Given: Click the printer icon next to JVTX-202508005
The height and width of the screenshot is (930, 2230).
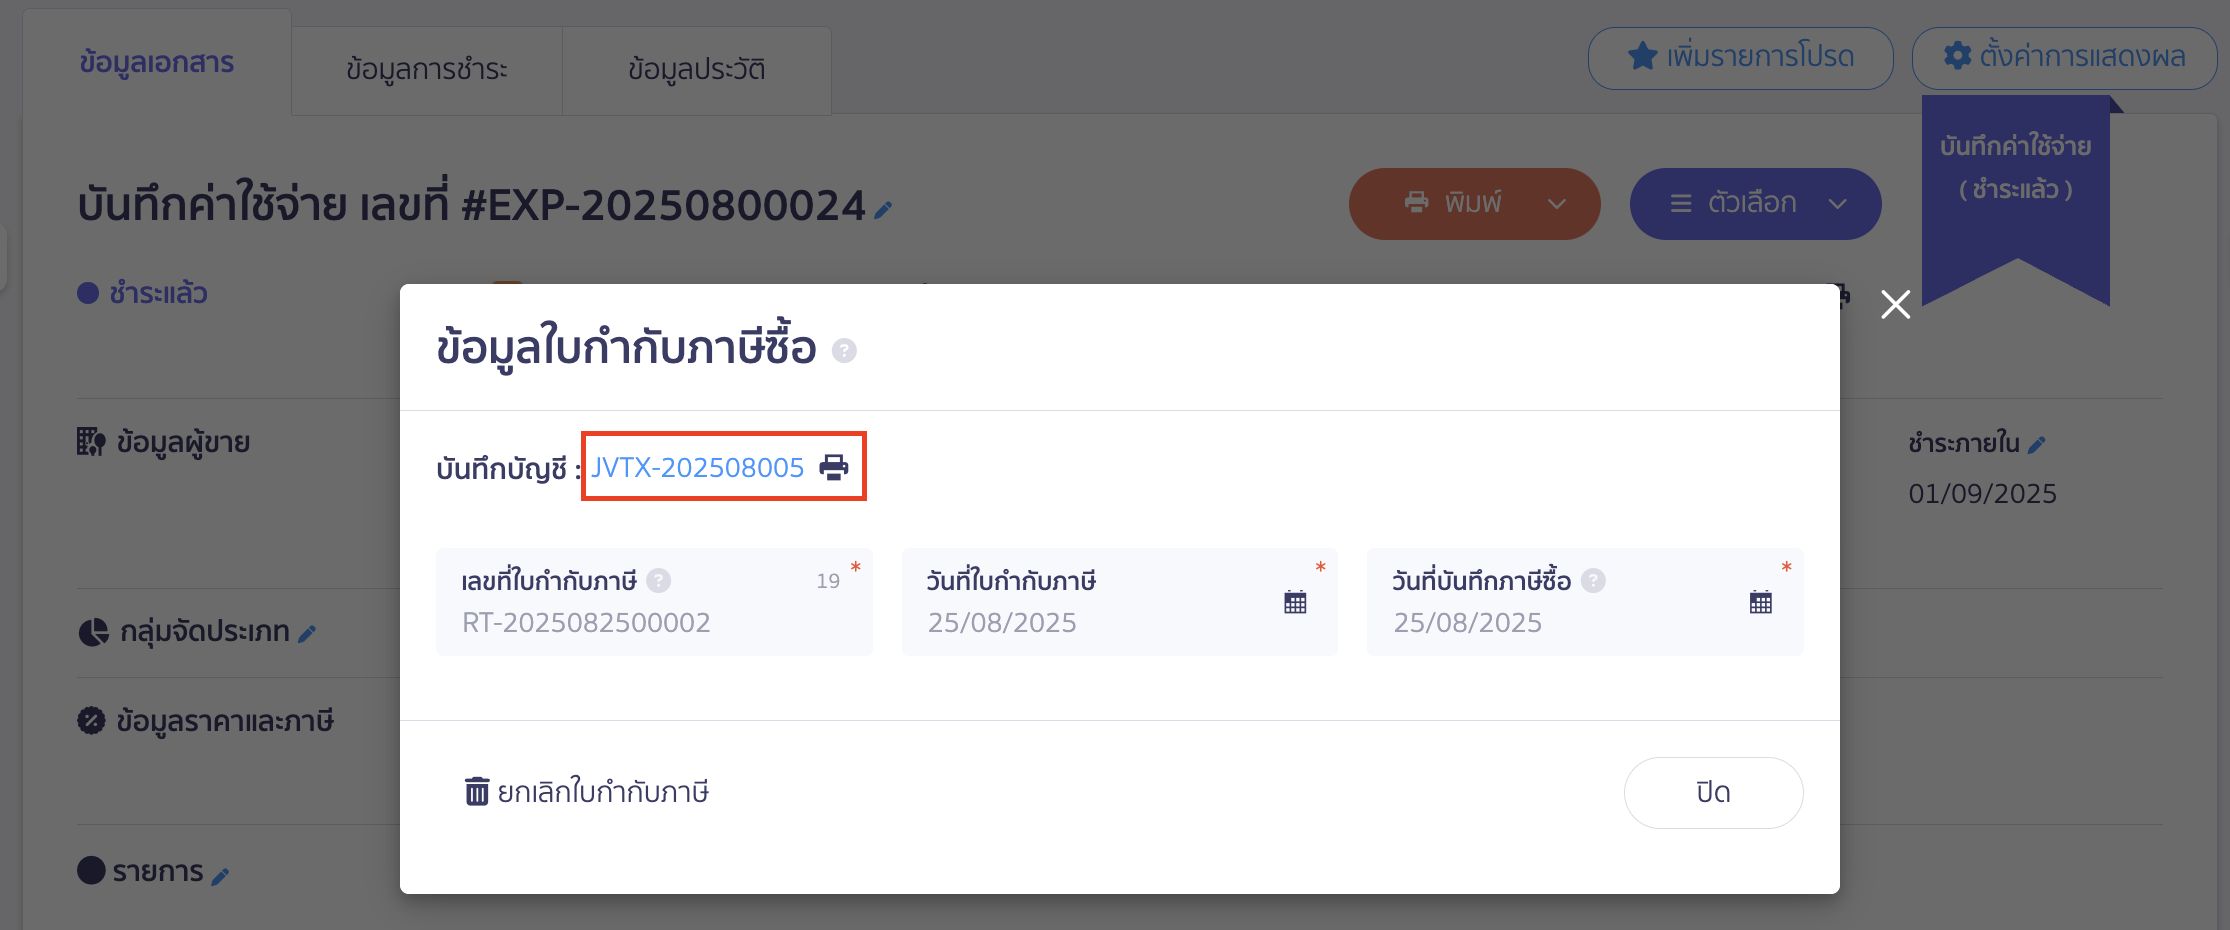Looking at the screenshot, I should [x=834, y=467].
